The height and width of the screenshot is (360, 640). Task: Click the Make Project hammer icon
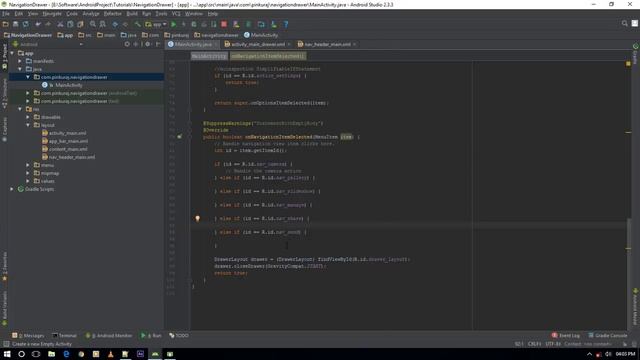(x=138, y=24)
